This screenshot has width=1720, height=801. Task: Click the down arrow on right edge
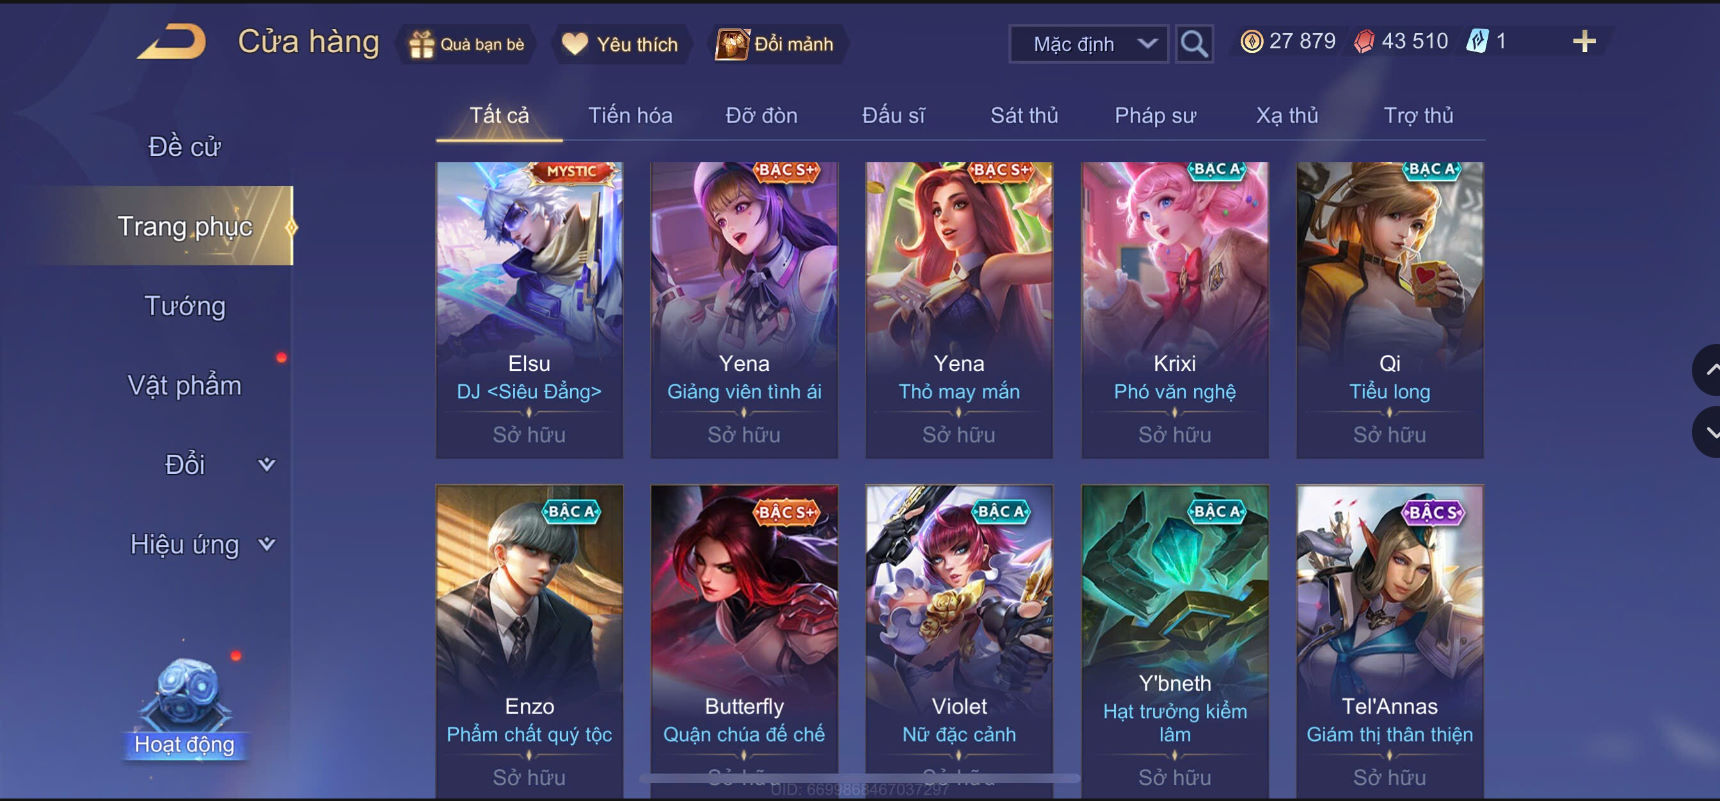(x=1708, y=432)
